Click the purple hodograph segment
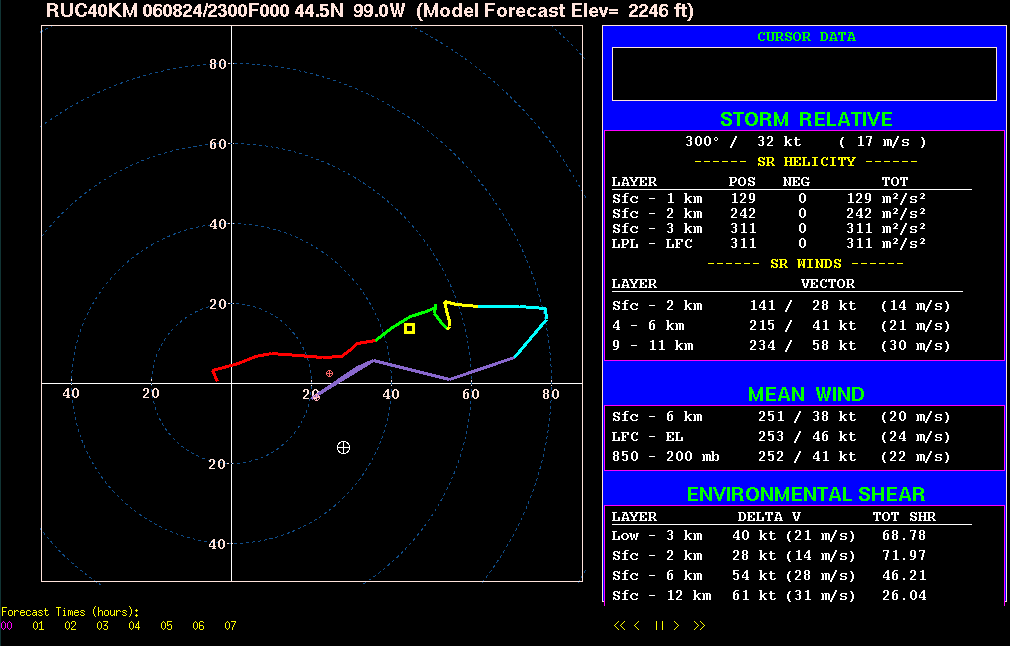The height and width of the screenshot is (646, 1010). pos(410,370)
